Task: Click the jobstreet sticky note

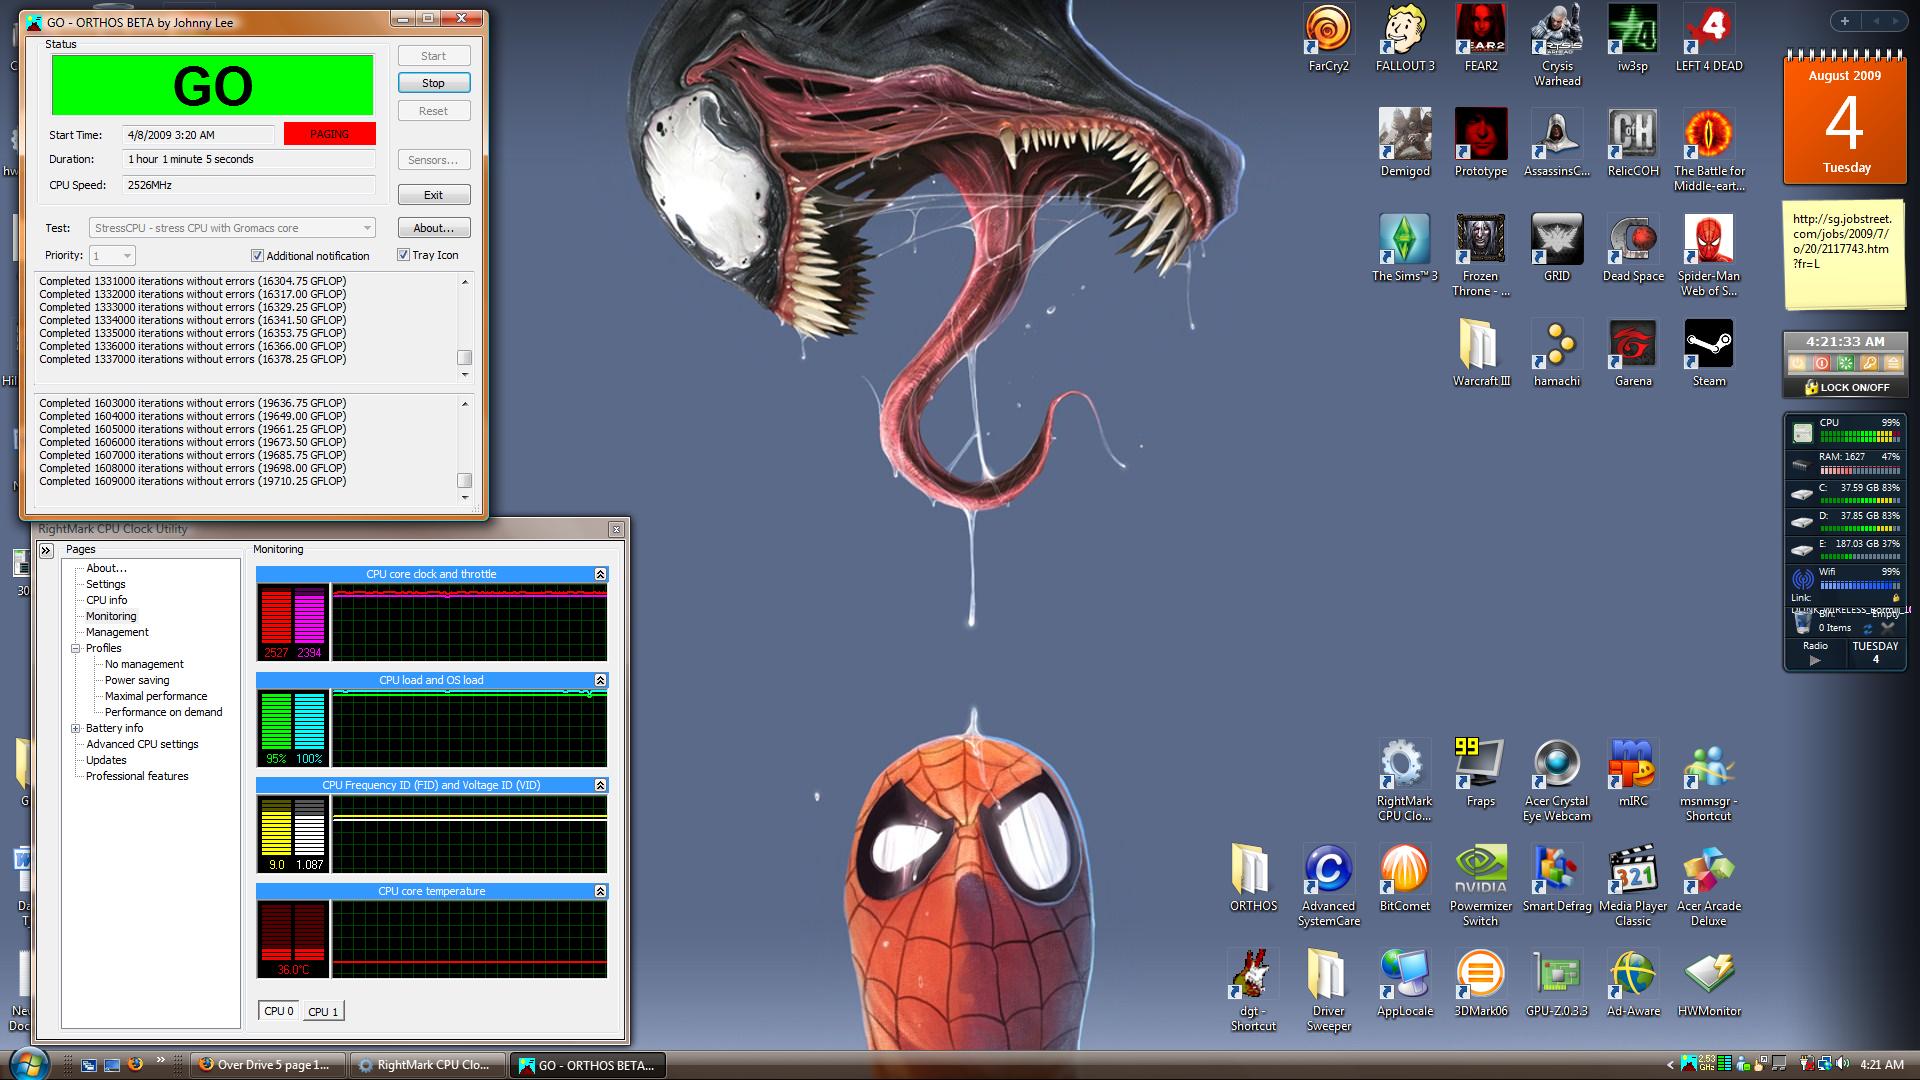Action: (1843, 257)
